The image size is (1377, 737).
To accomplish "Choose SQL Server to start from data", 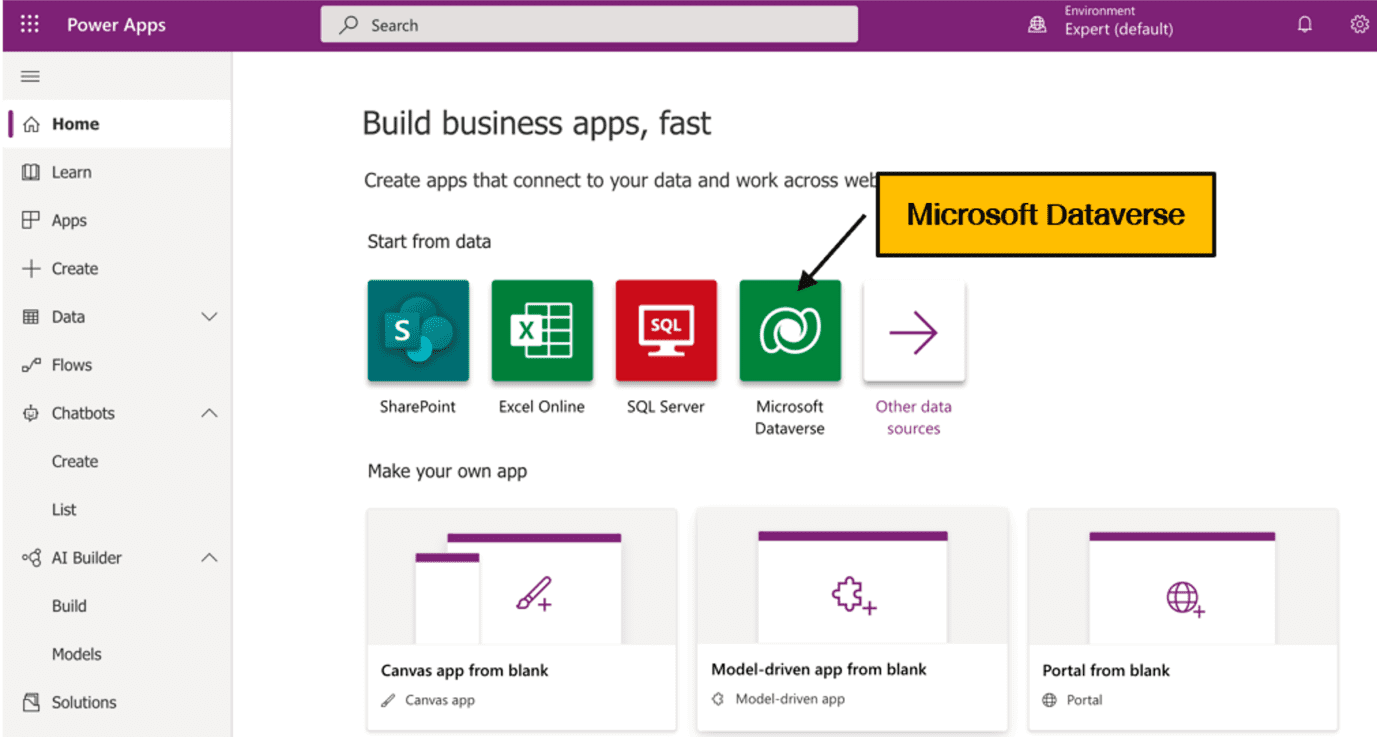I will (665, 330).
